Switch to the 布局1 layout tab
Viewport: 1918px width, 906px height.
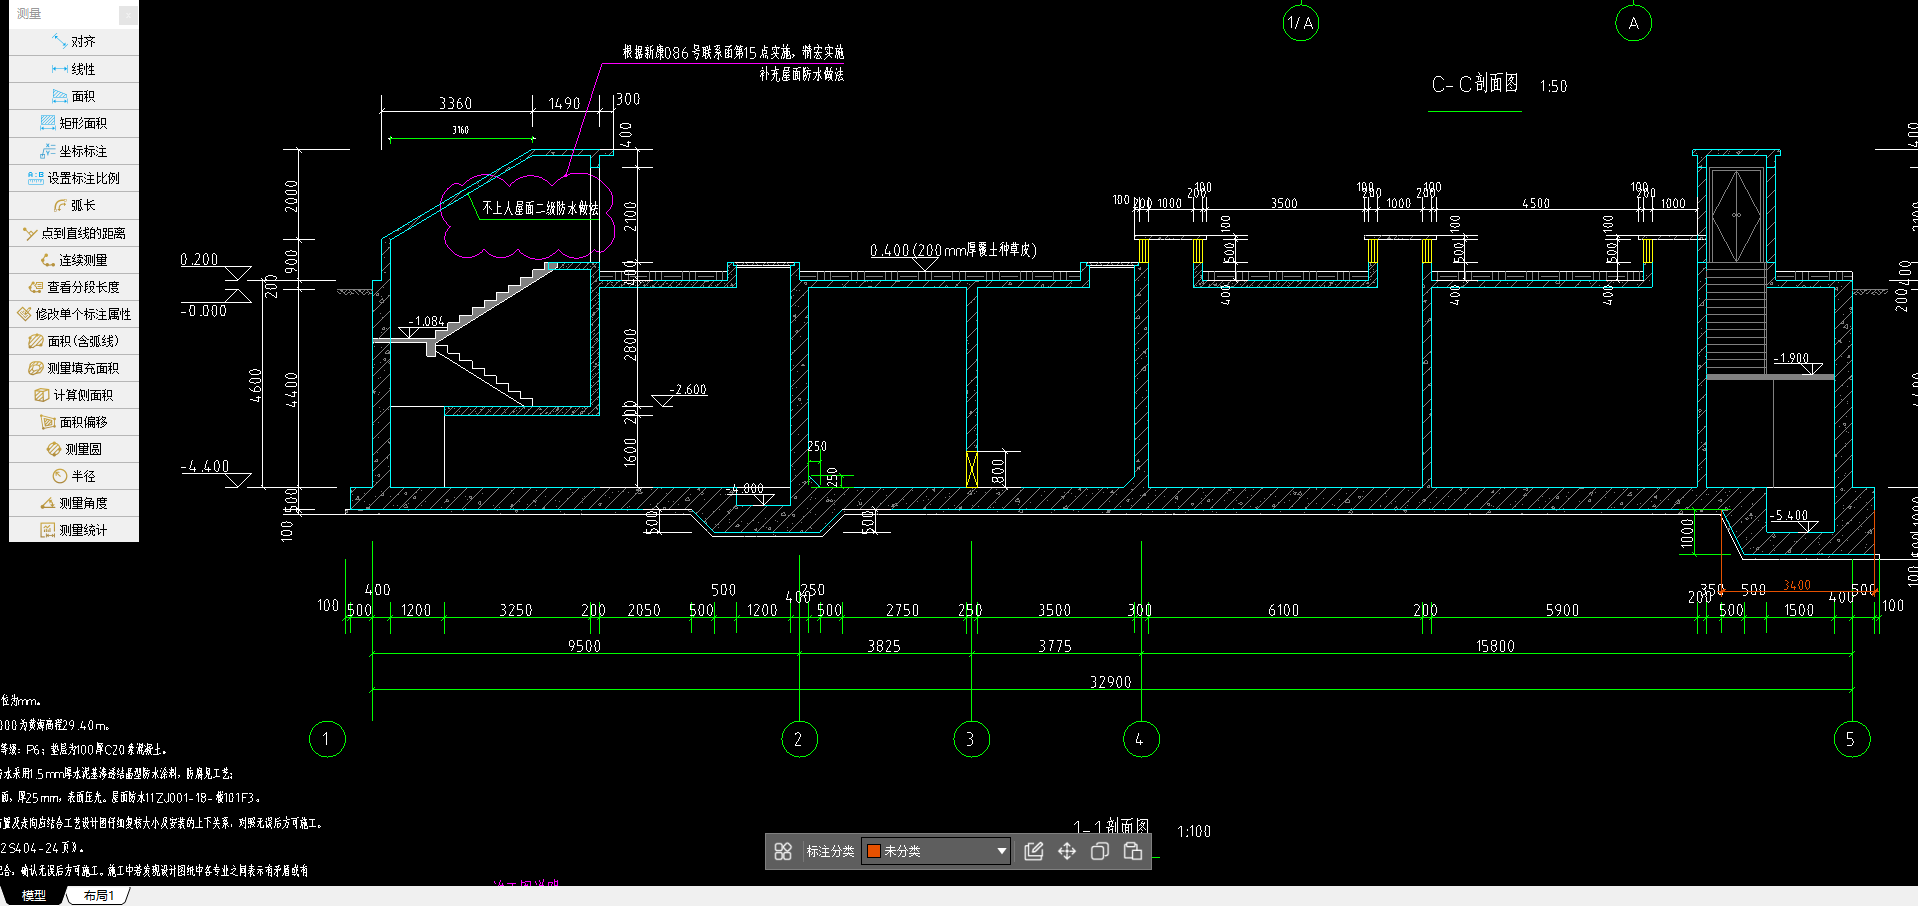(x=99, y=895)
